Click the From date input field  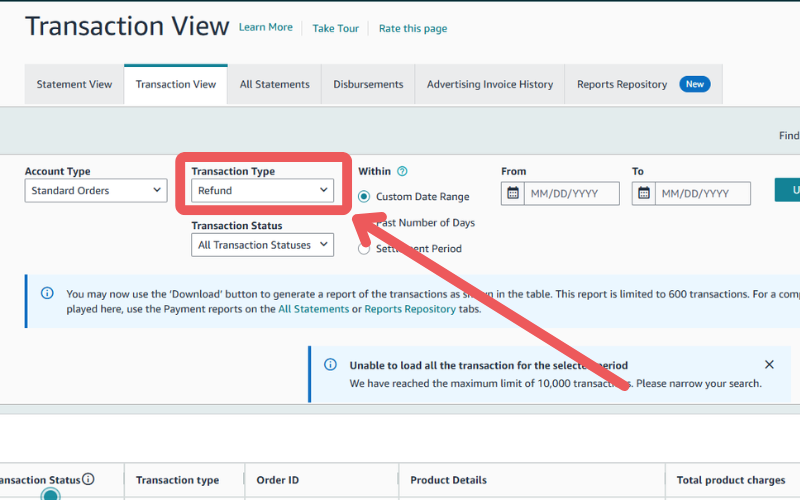(571, 193)
